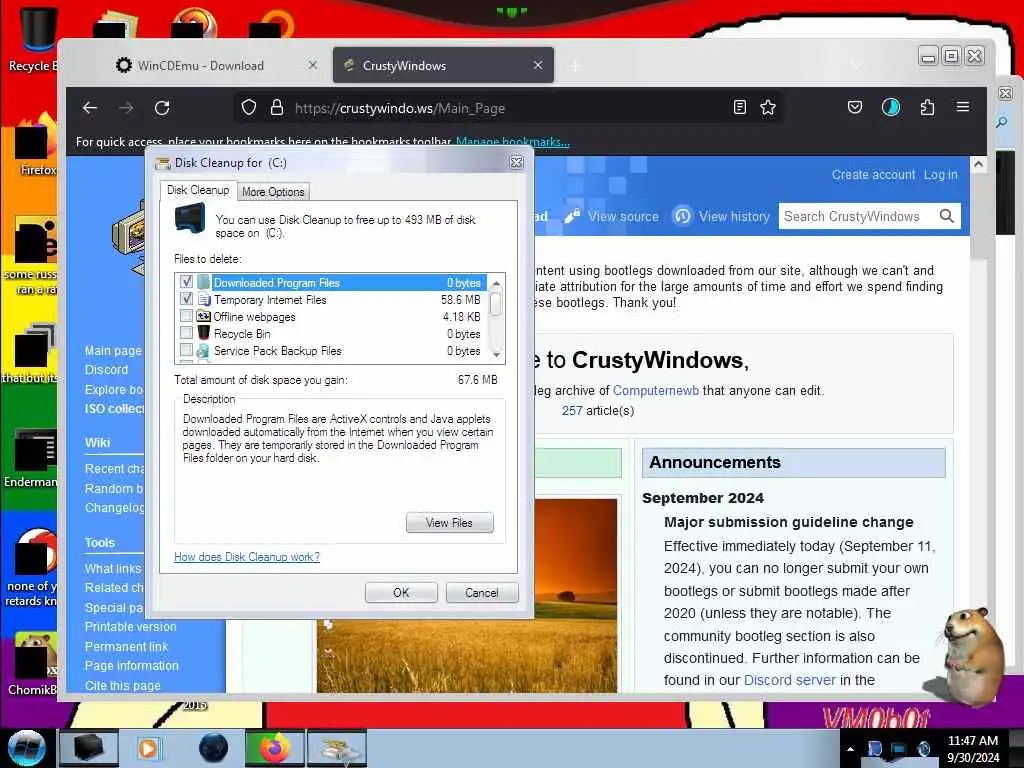Click the Firefox address bar URL
The image size is (1024, 768).
pos(400,108)
